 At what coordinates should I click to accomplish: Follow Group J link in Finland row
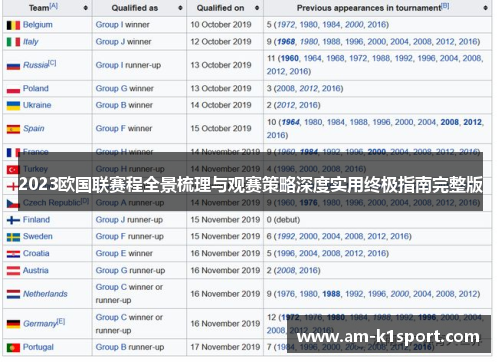point(110,220)
